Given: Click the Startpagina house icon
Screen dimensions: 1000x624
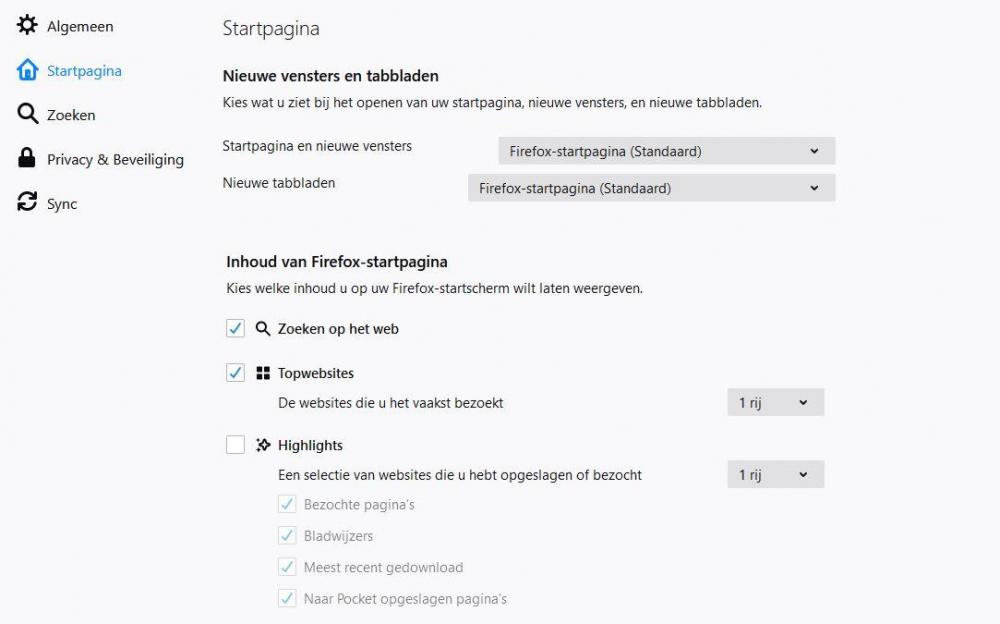Looking at the screenshot, I should pos(27,70).
